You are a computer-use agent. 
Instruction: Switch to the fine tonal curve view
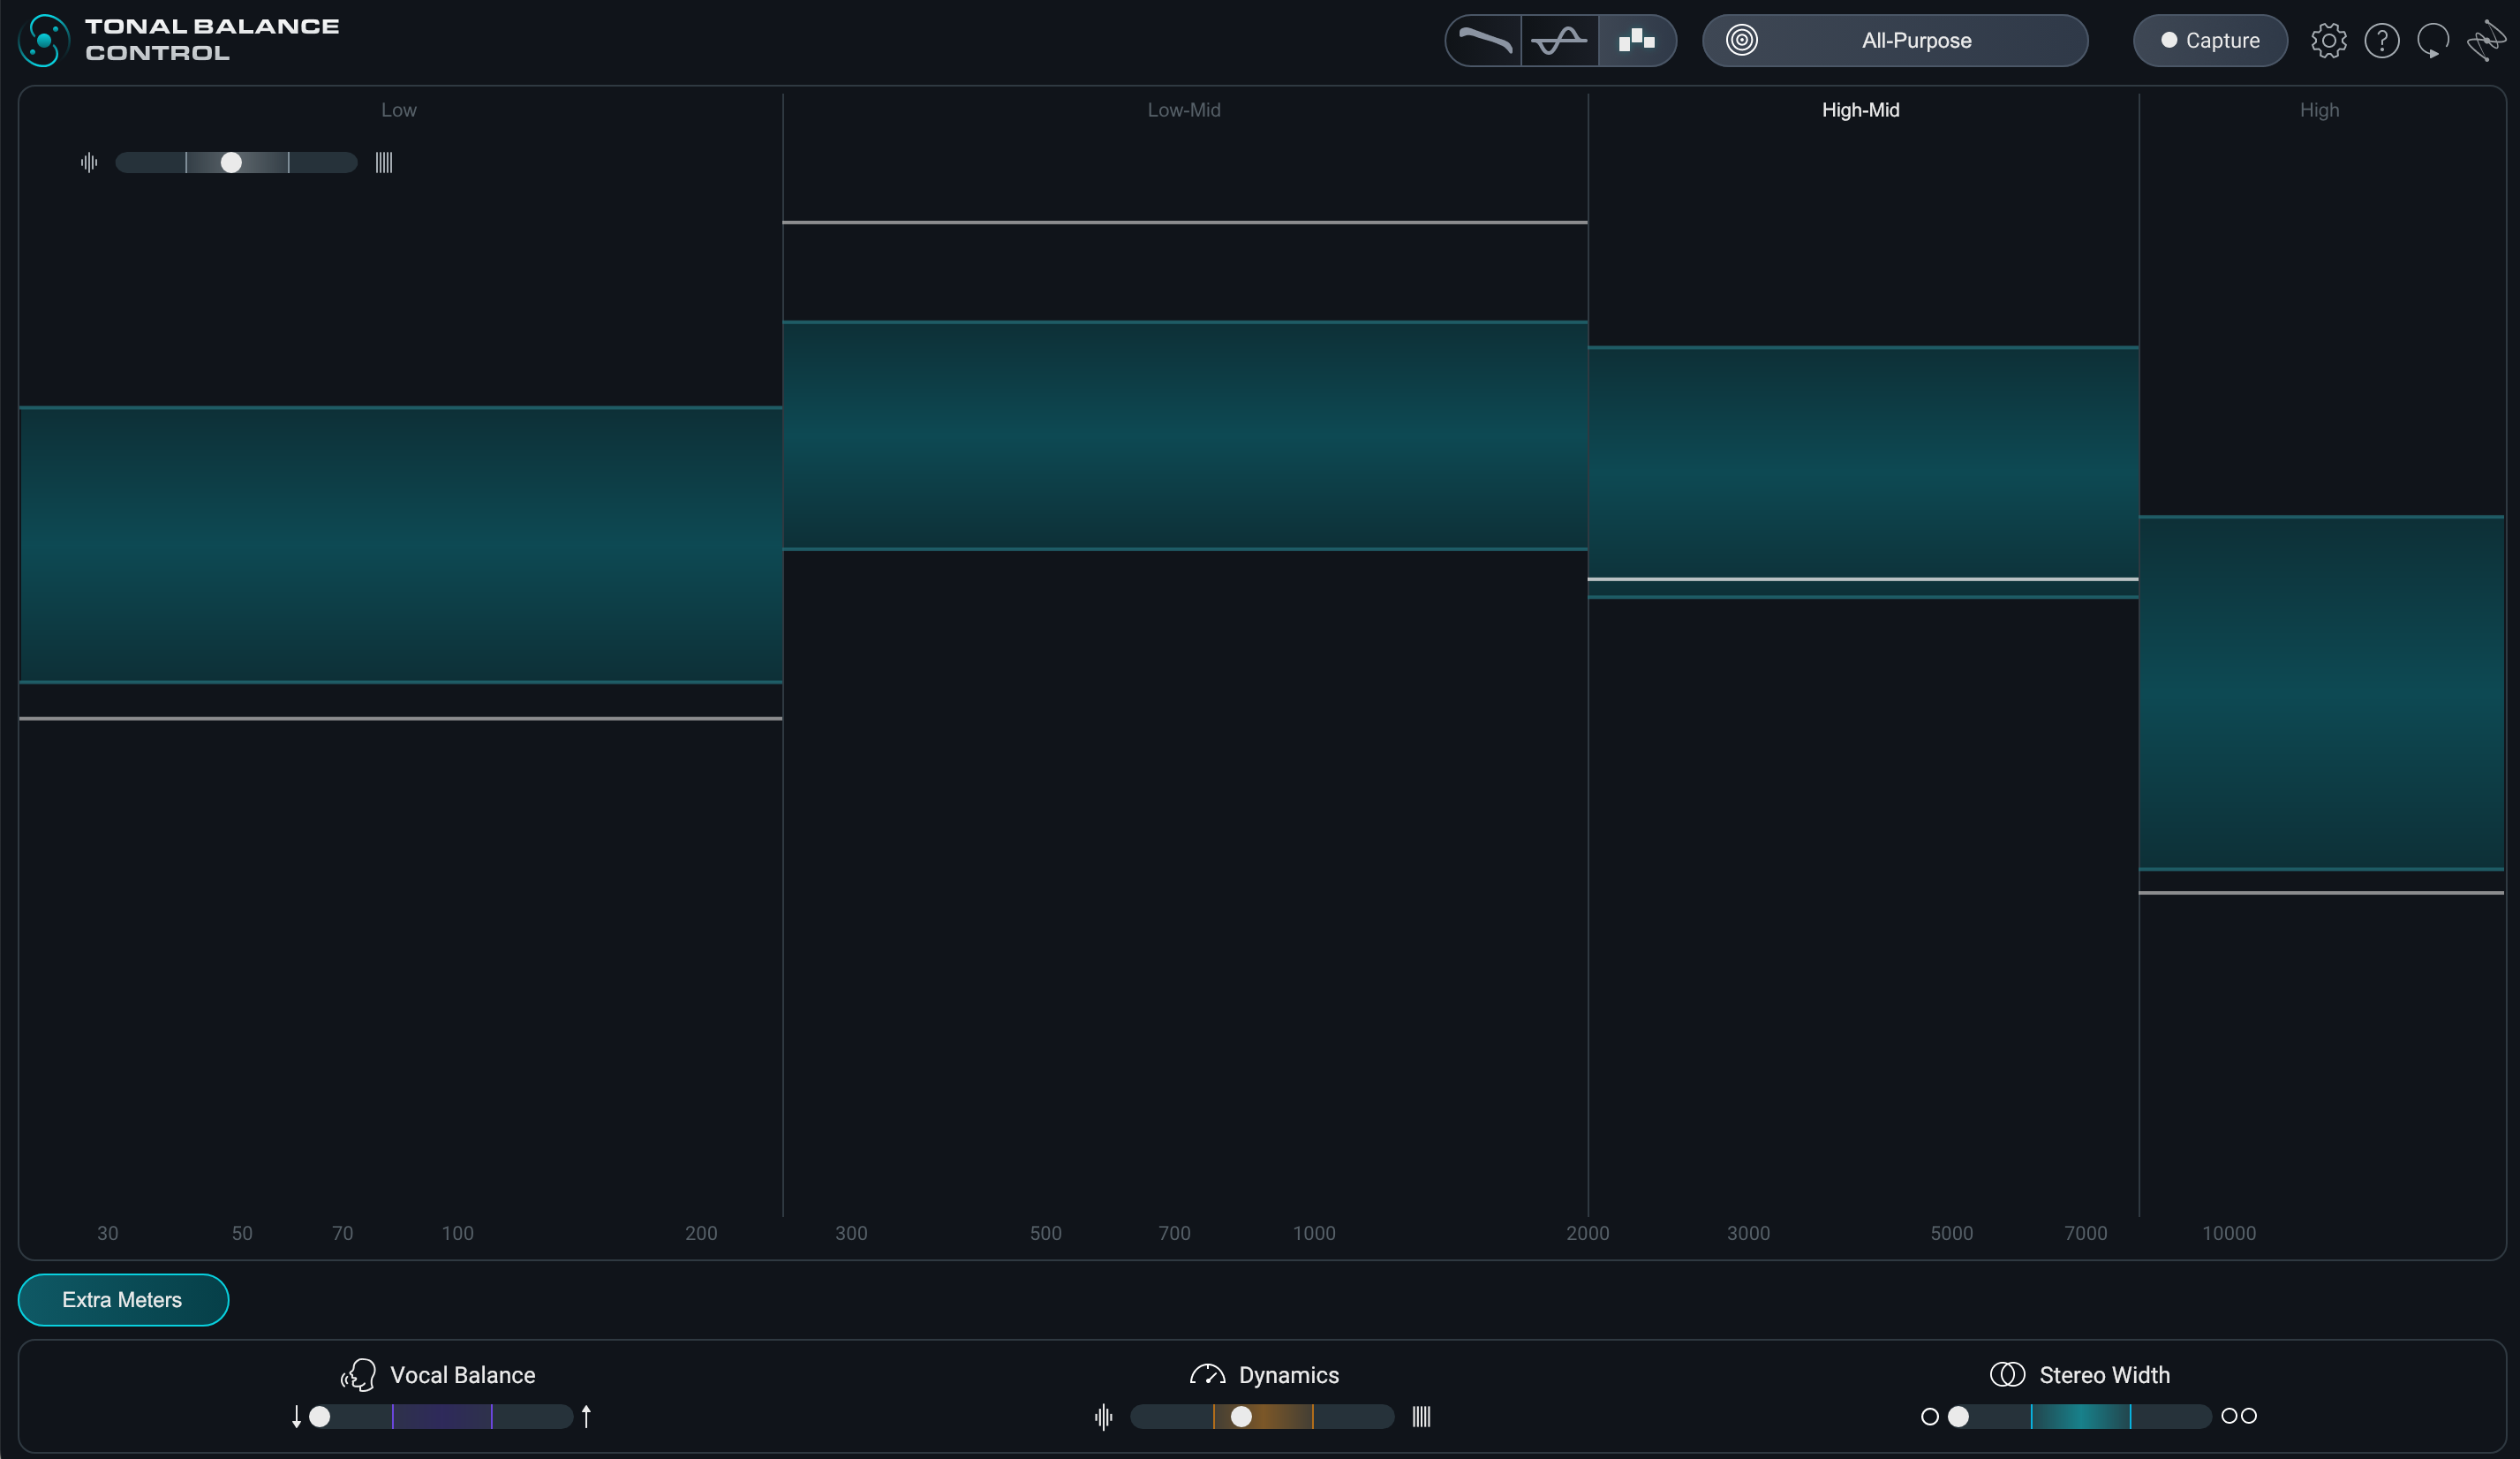pyautogui.click(x=1484, y=41)
